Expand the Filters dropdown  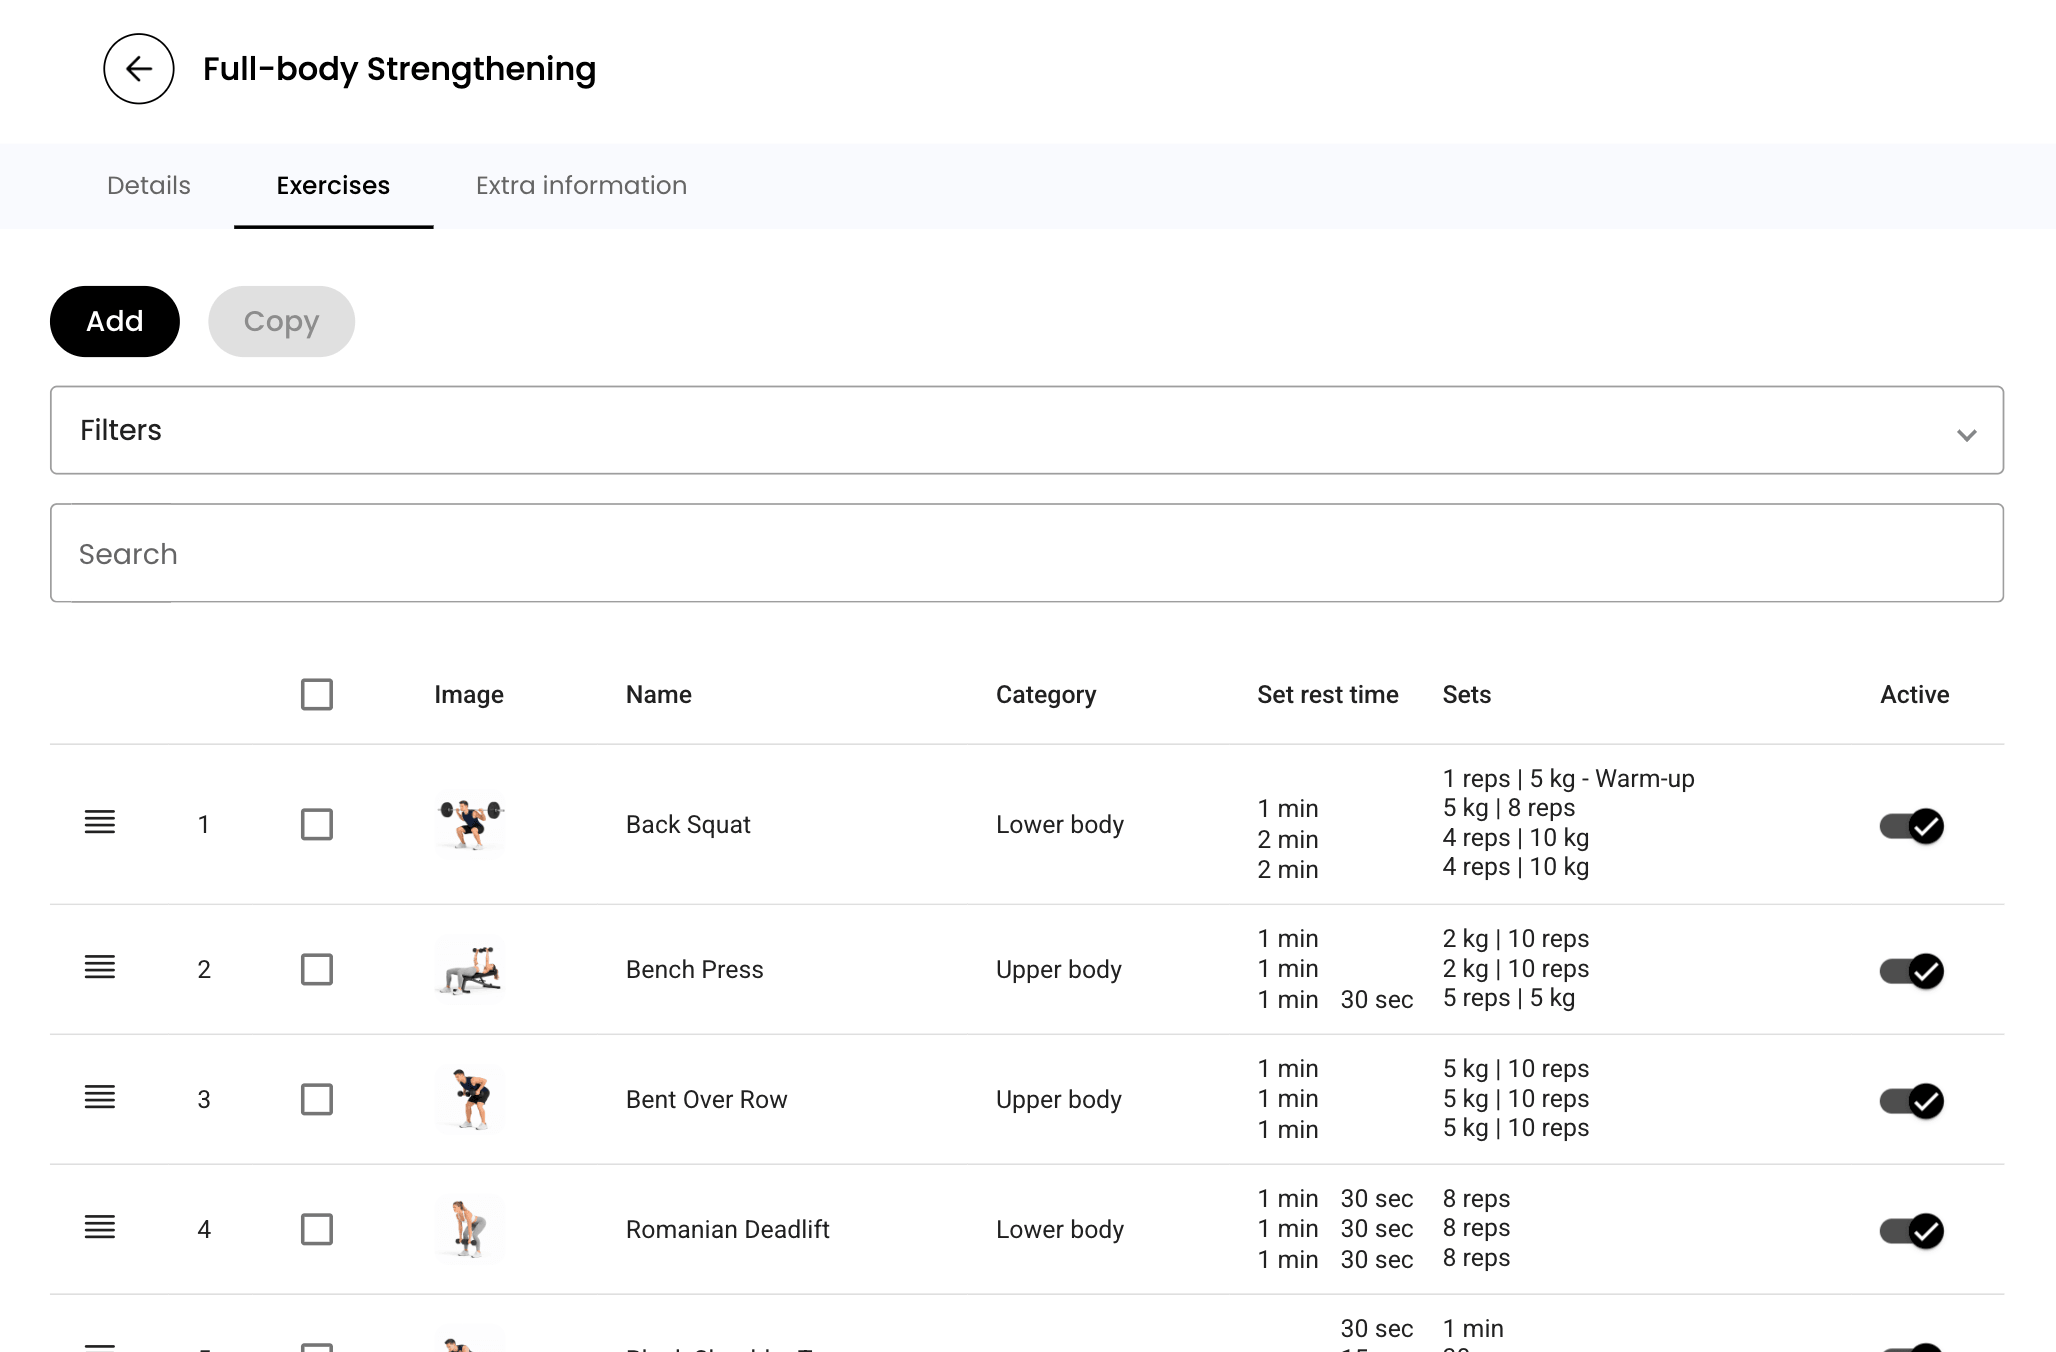(1026, 430)
